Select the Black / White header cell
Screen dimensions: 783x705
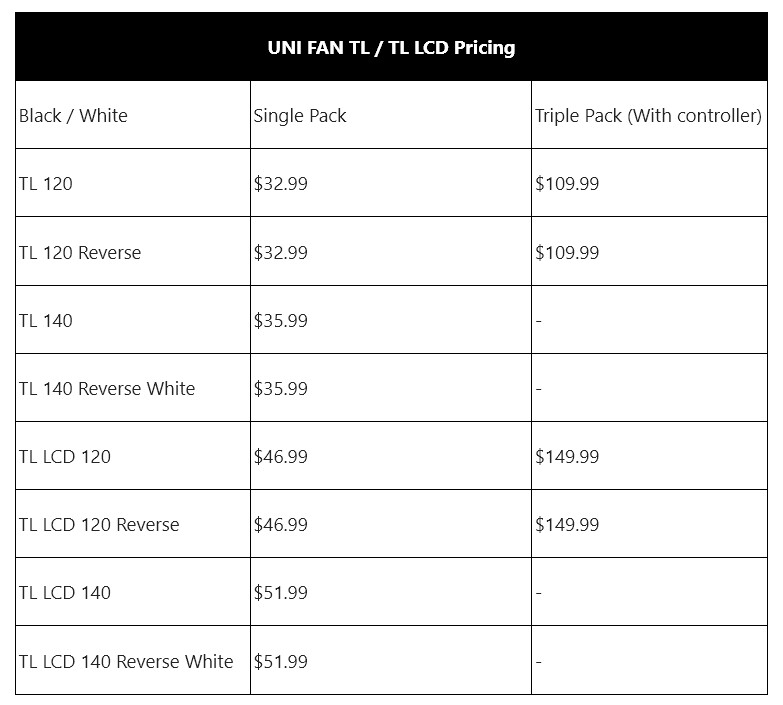(x=73, y=115)
